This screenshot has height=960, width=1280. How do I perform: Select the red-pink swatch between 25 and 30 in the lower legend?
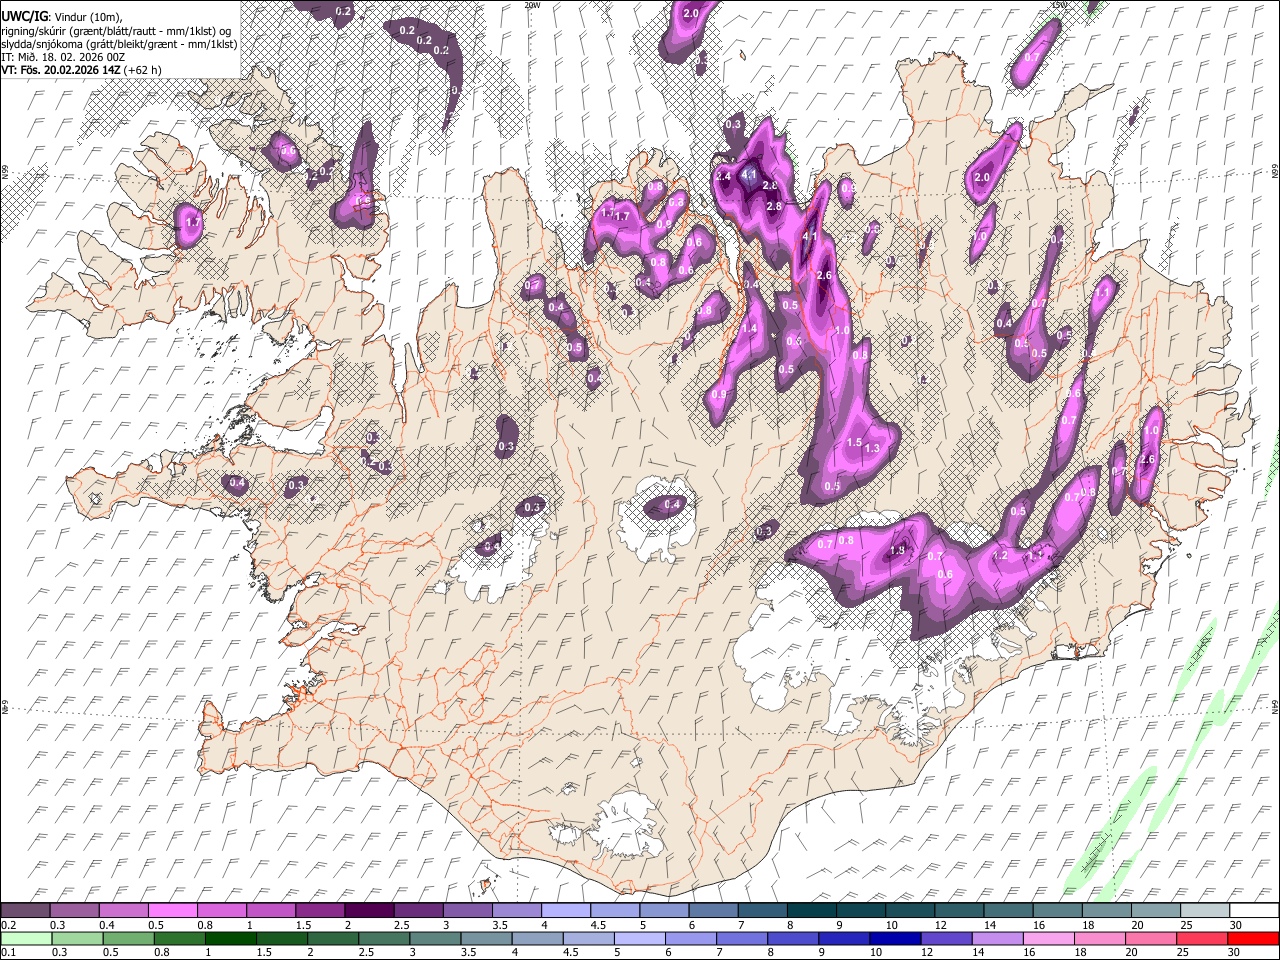(1202, 939)
